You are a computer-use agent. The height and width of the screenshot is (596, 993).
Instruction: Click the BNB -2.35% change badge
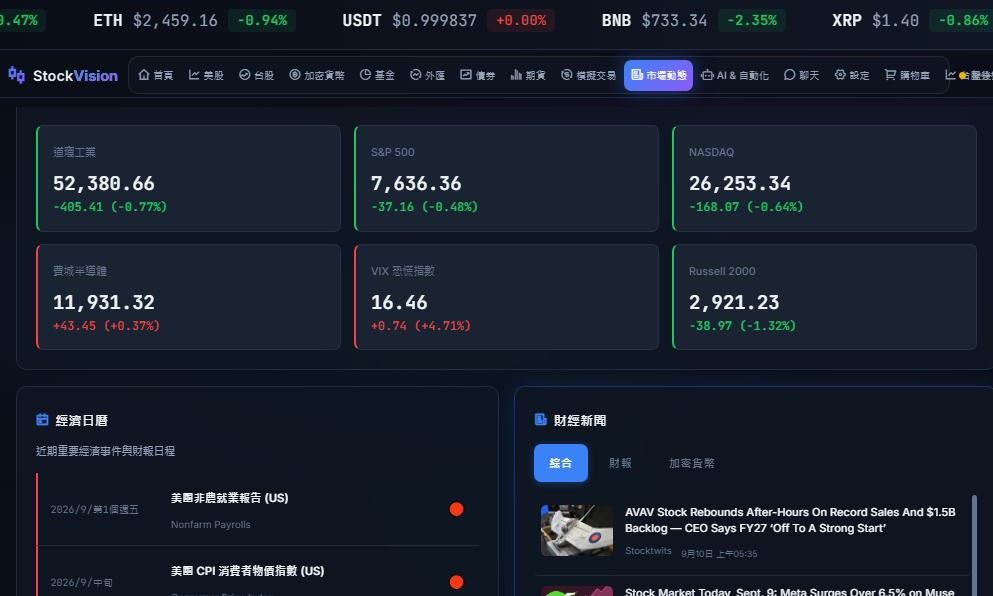pyautogui.click(x=752, y=20)
